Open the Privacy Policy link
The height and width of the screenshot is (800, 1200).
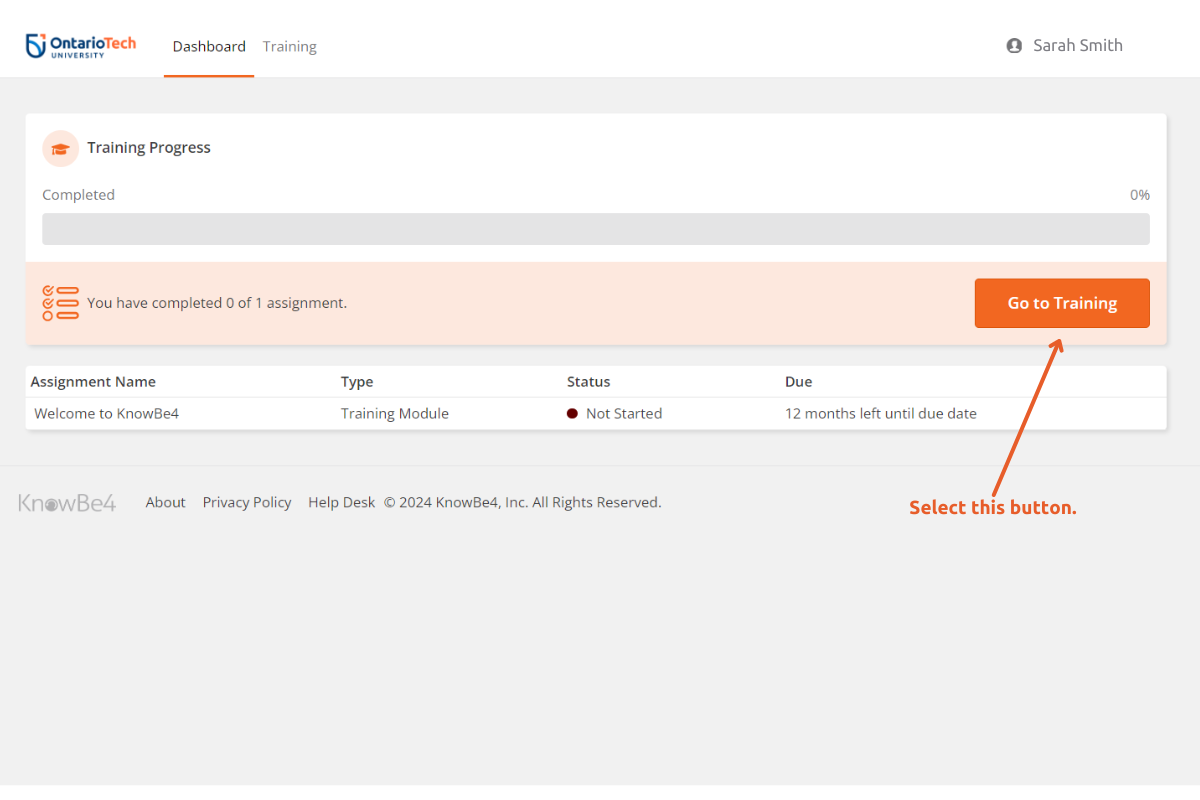[247, 503]
